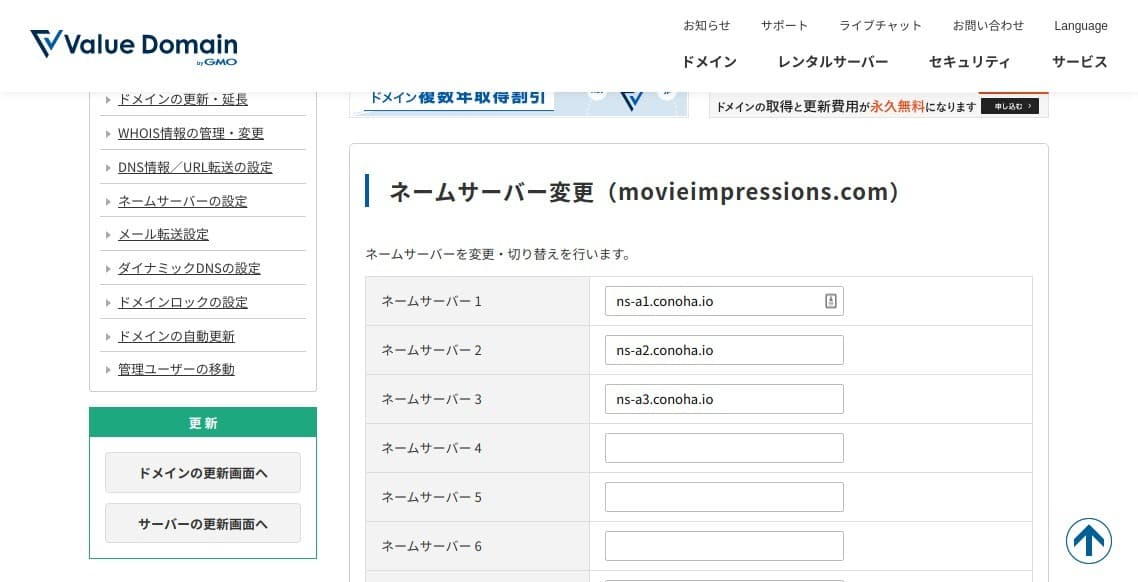Click the ネームサーバー 4 row label
The height and width of the screenshot is (582, 1138).
(431, 448)
